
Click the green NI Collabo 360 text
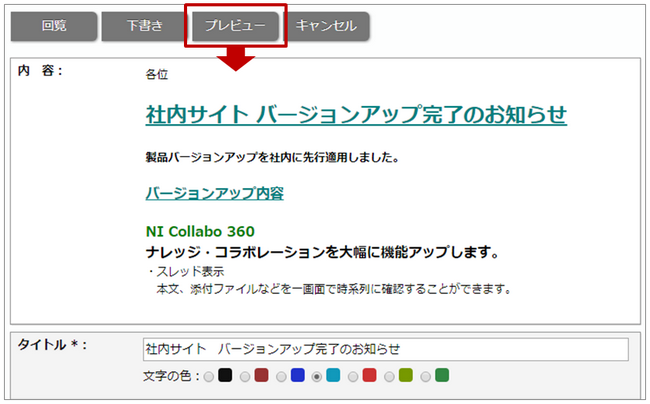tap(200, 231)
